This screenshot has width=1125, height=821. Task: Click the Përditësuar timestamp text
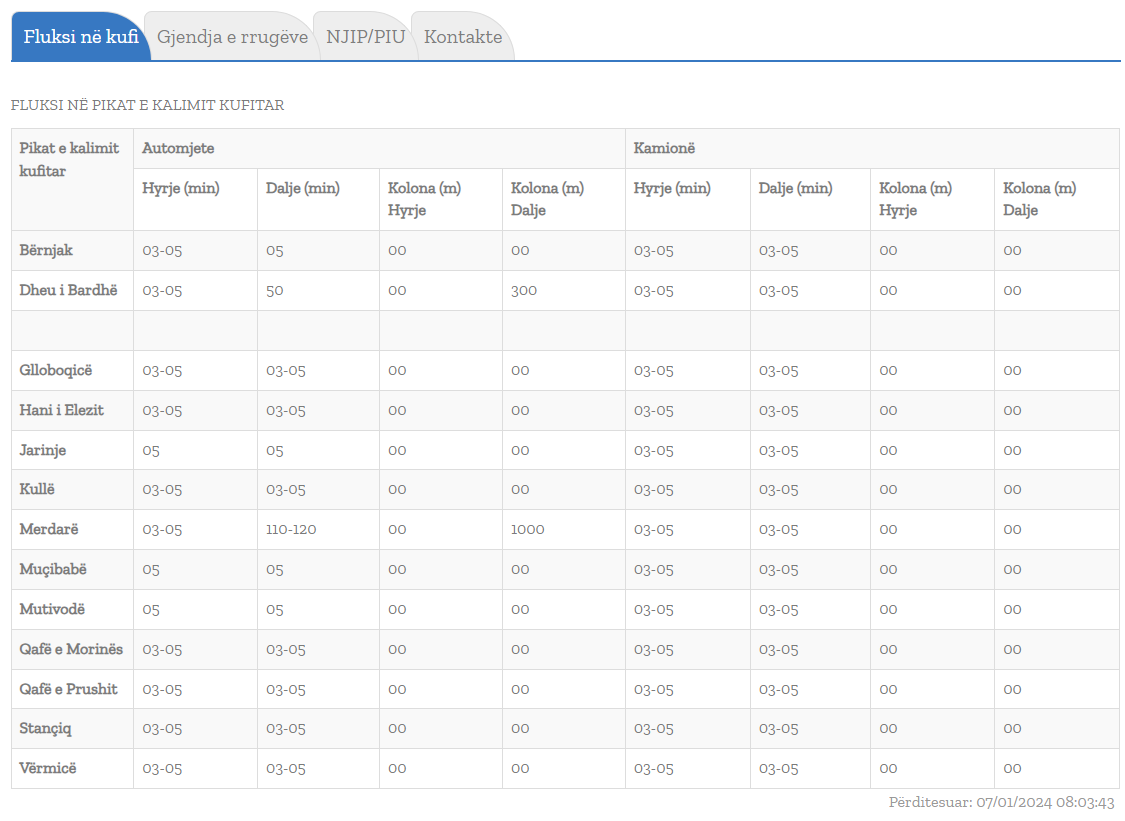1001,802
